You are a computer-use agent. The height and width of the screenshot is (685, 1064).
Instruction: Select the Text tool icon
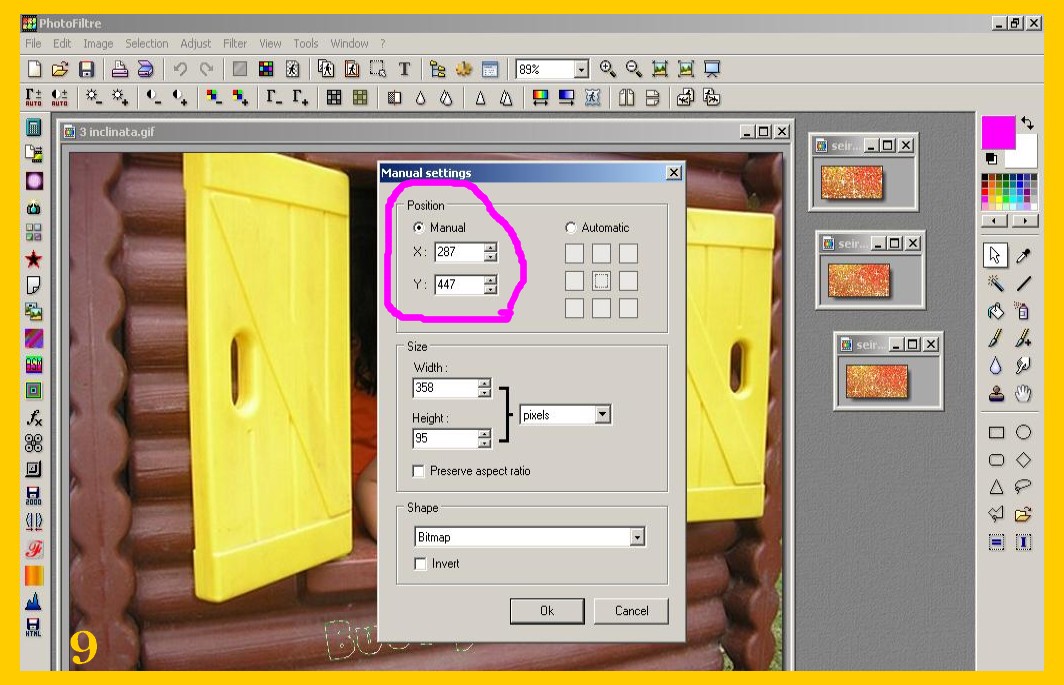(404, 69)
